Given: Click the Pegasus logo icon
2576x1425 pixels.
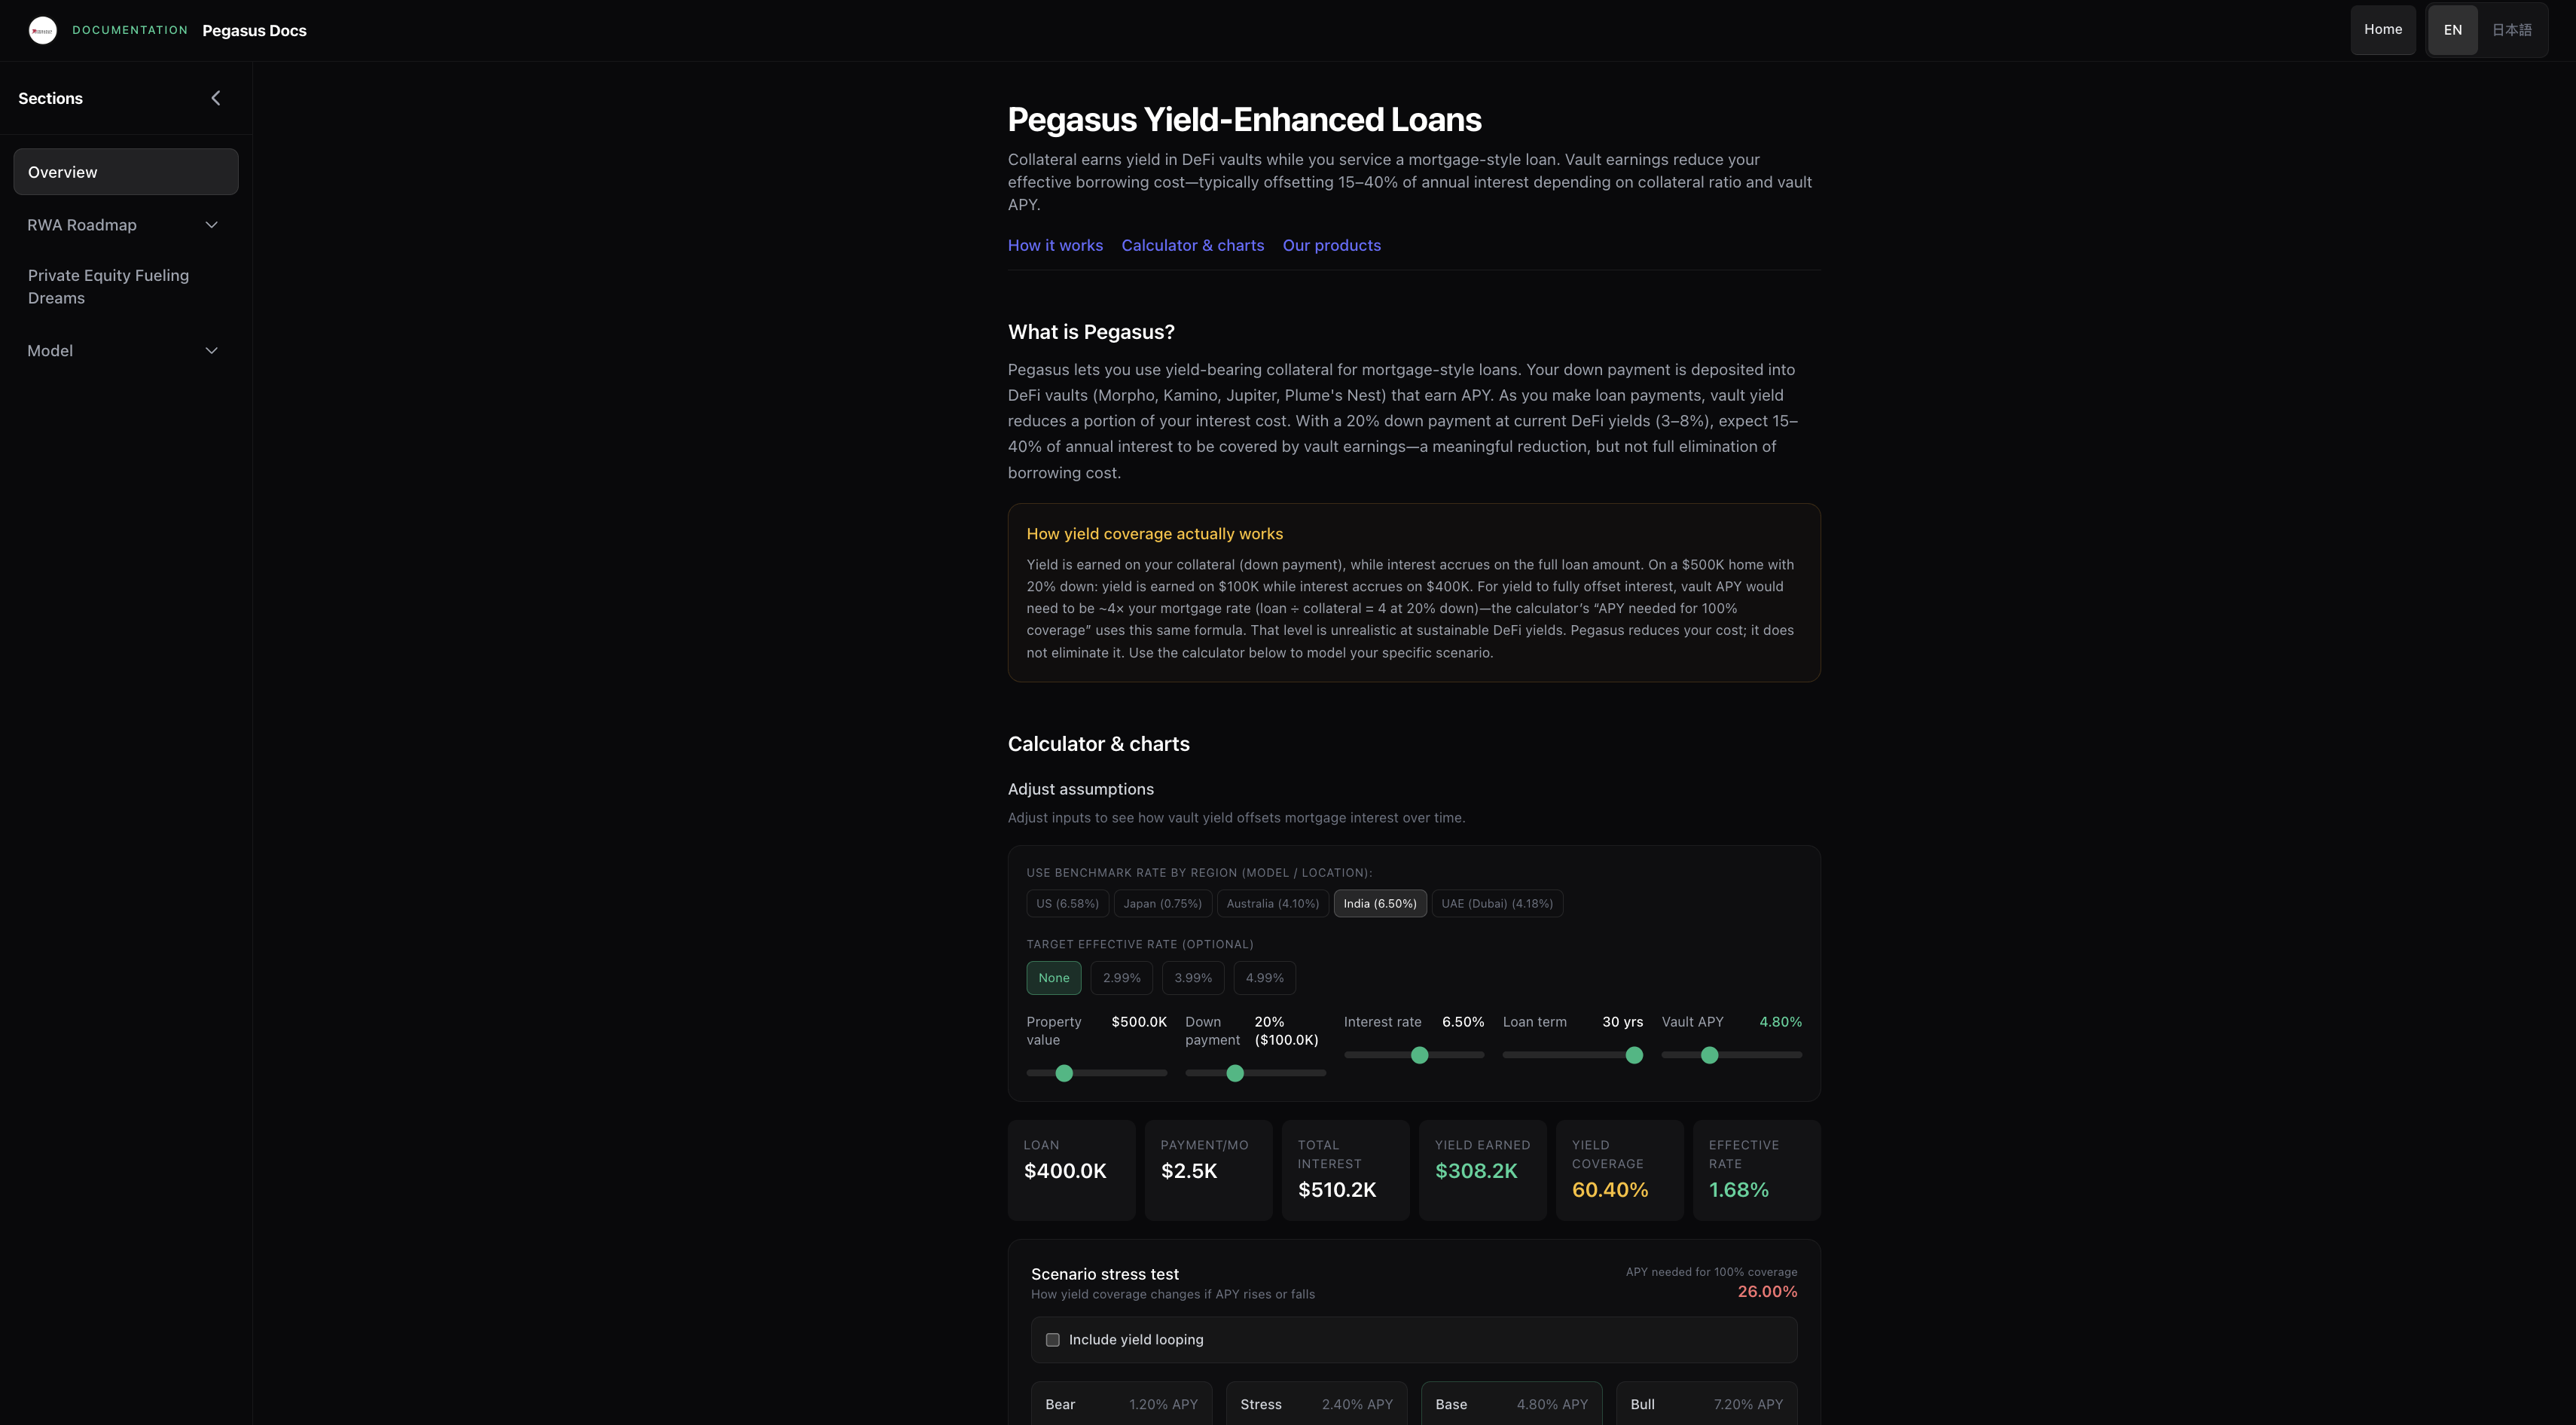Looking at the screenshot, I should pyautogui.click(x=42, y=30).
